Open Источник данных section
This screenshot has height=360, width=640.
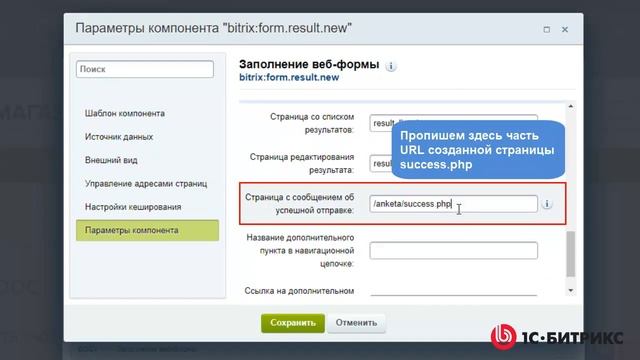[x=119, y=137]
